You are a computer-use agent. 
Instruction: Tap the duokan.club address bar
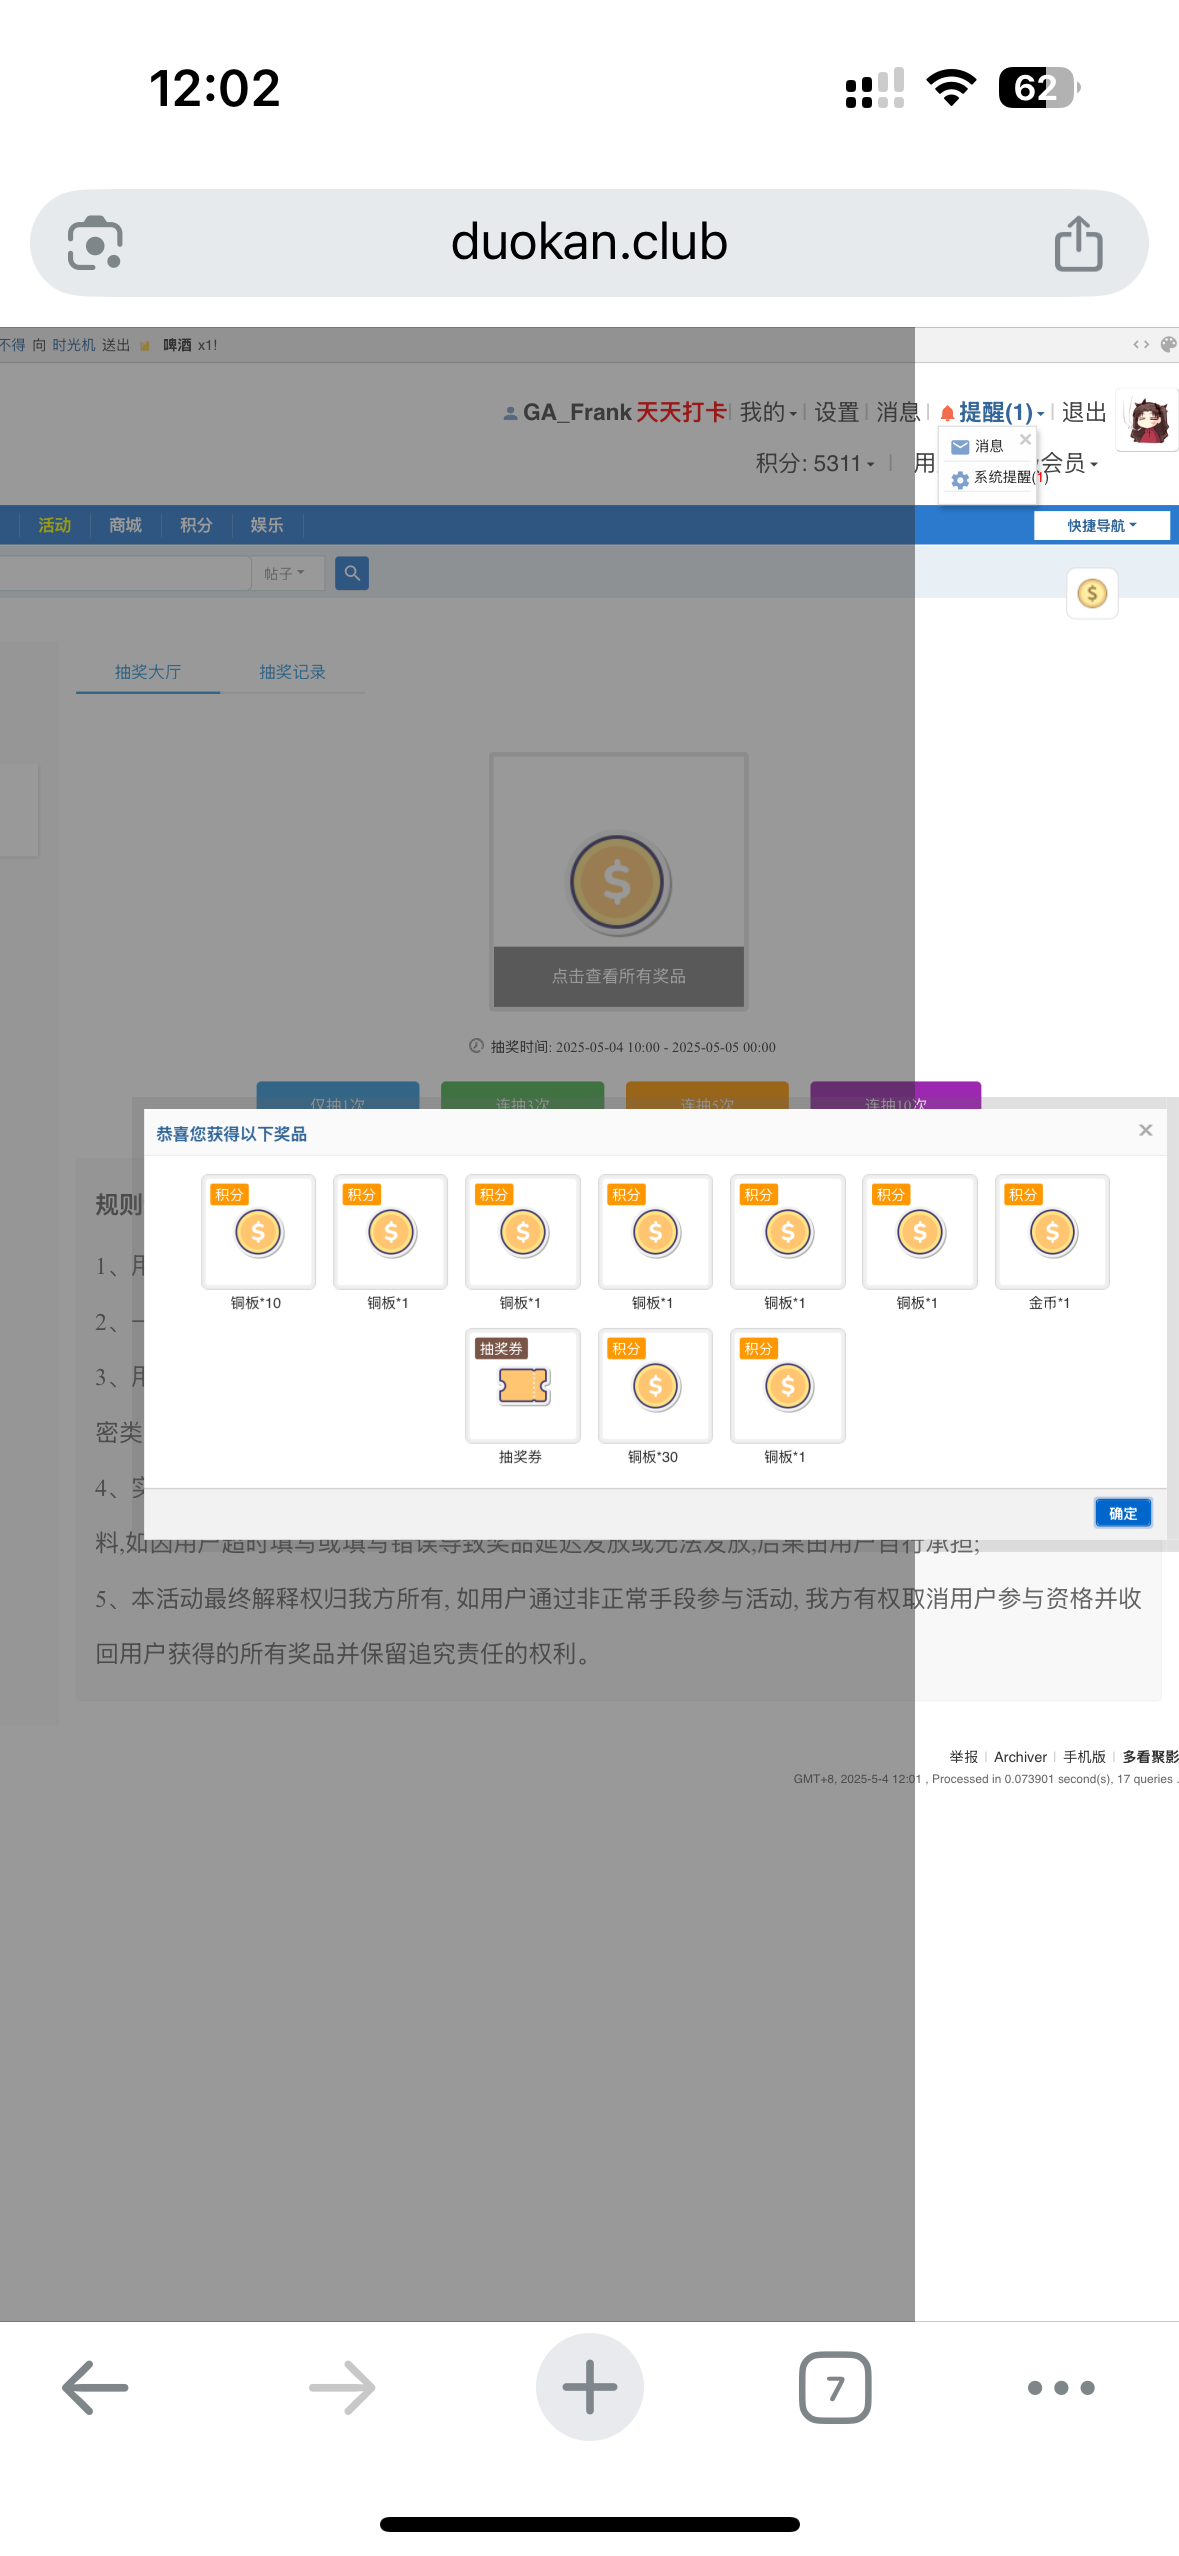pos(589,243)
